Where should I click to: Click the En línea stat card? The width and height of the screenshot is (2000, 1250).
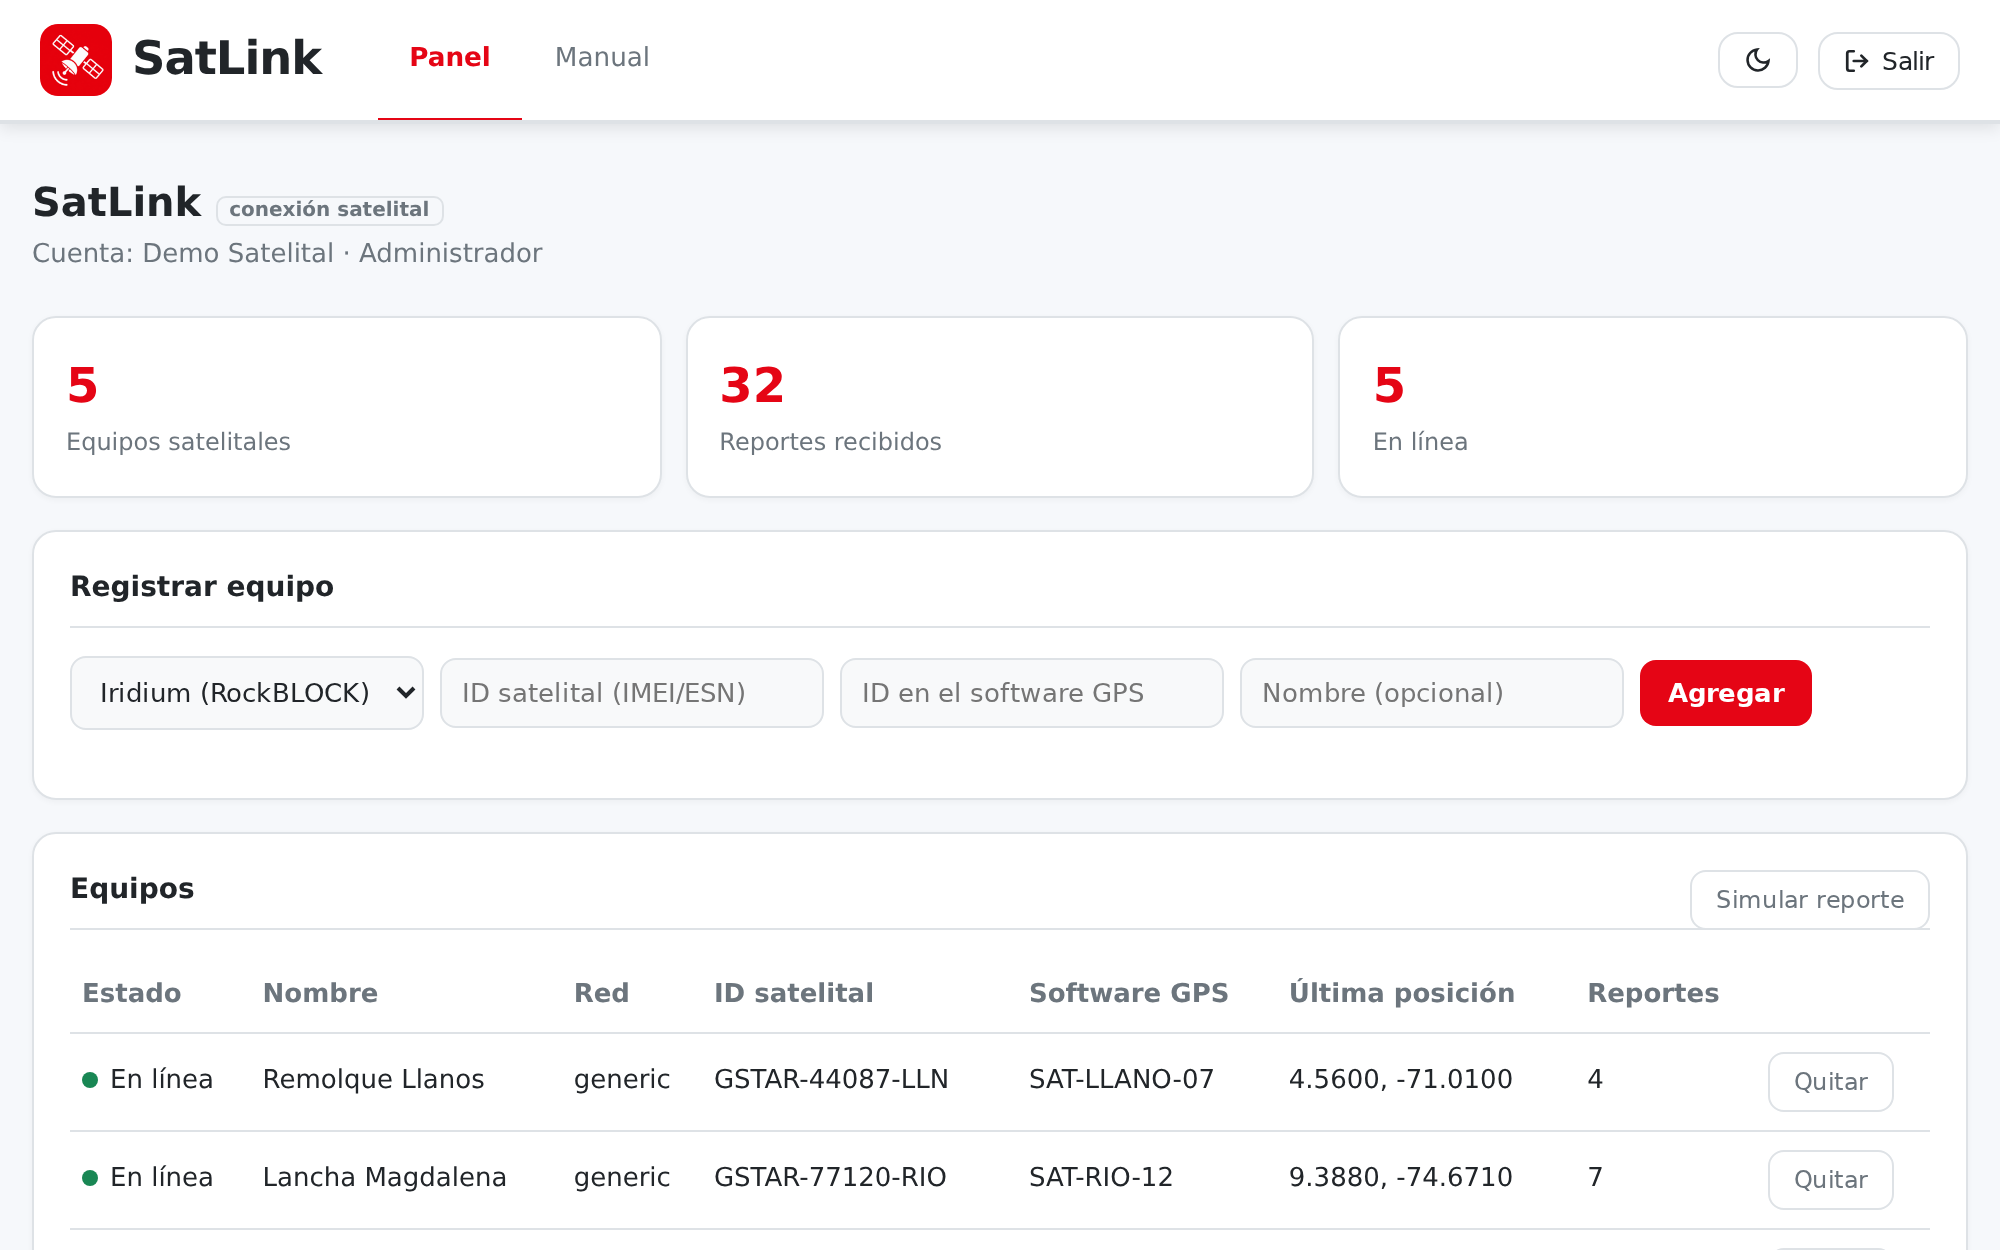coord(1653,407)
